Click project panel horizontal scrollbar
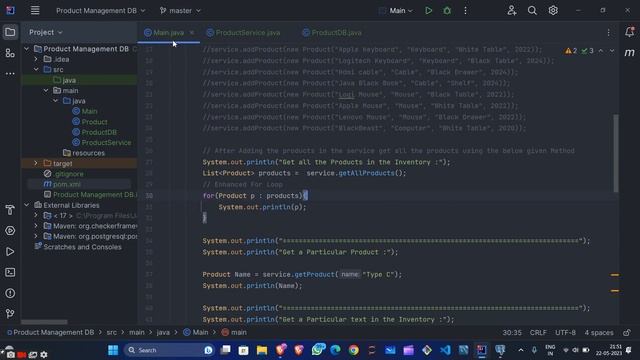 (44, 322)
